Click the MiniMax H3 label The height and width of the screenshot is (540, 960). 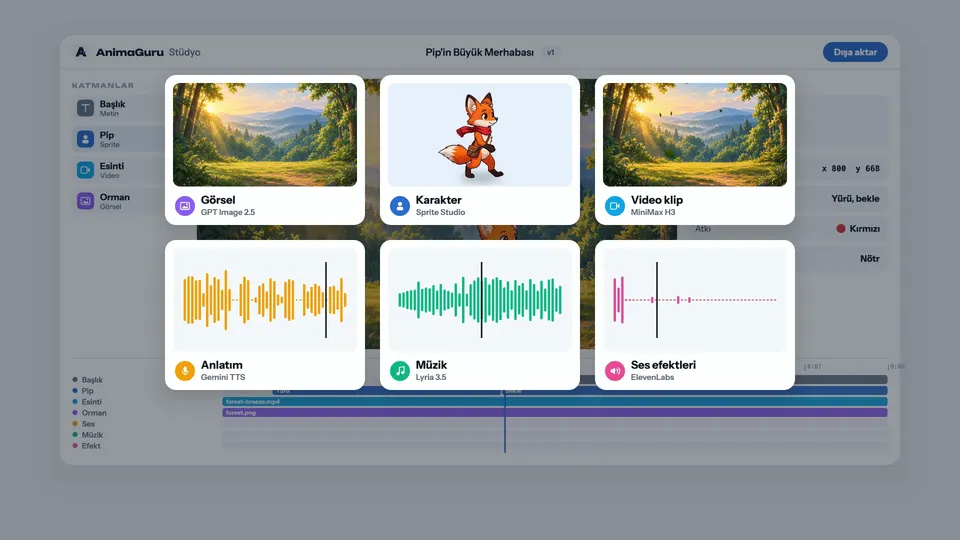point(653,212)
